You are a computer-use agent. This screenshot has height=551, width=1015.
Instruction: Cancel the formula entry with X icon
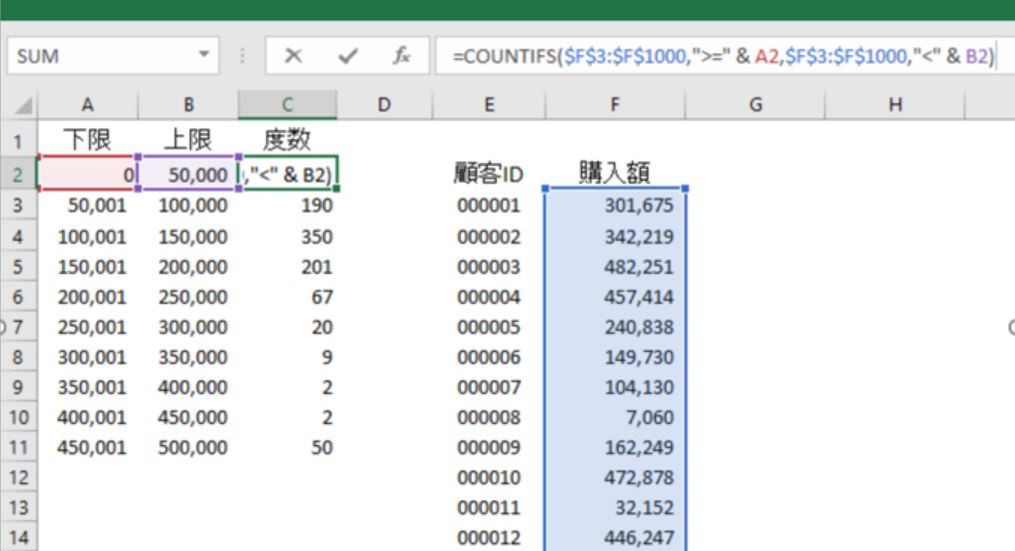[293, 56]
